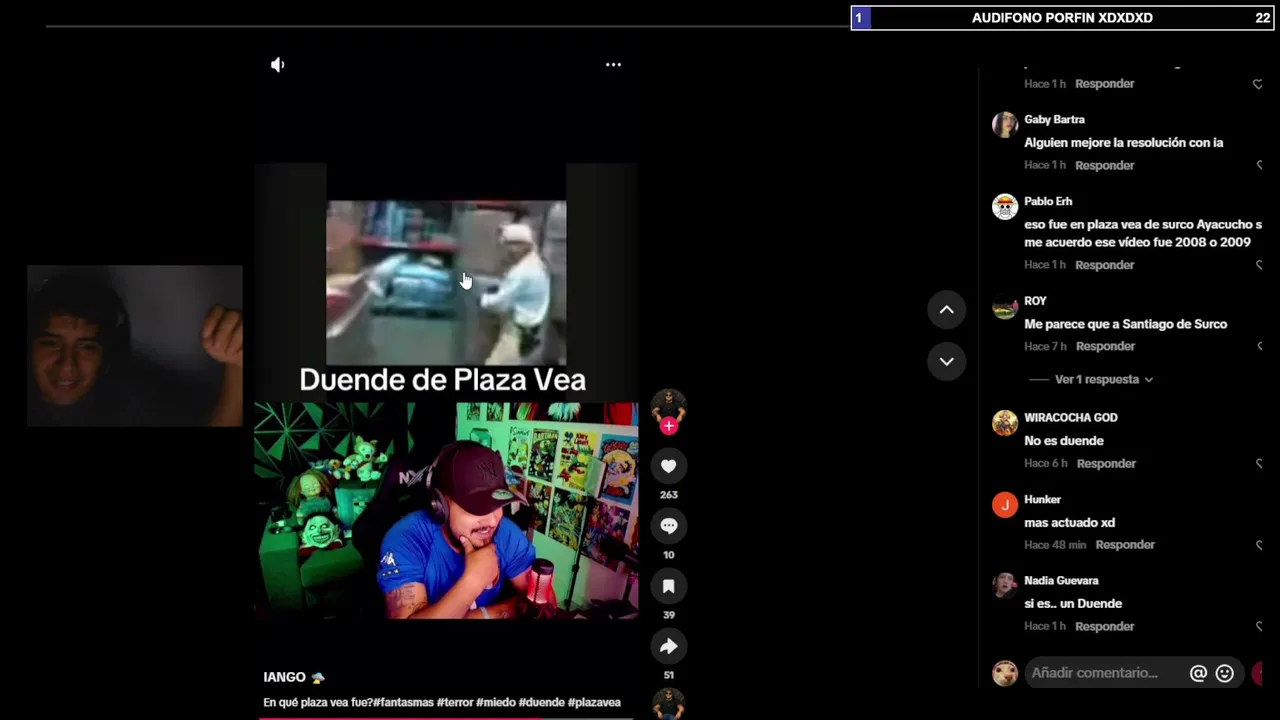The image size is (1280, 720).
Task: Open the ROY username link
Action: tap(1035, 301)
